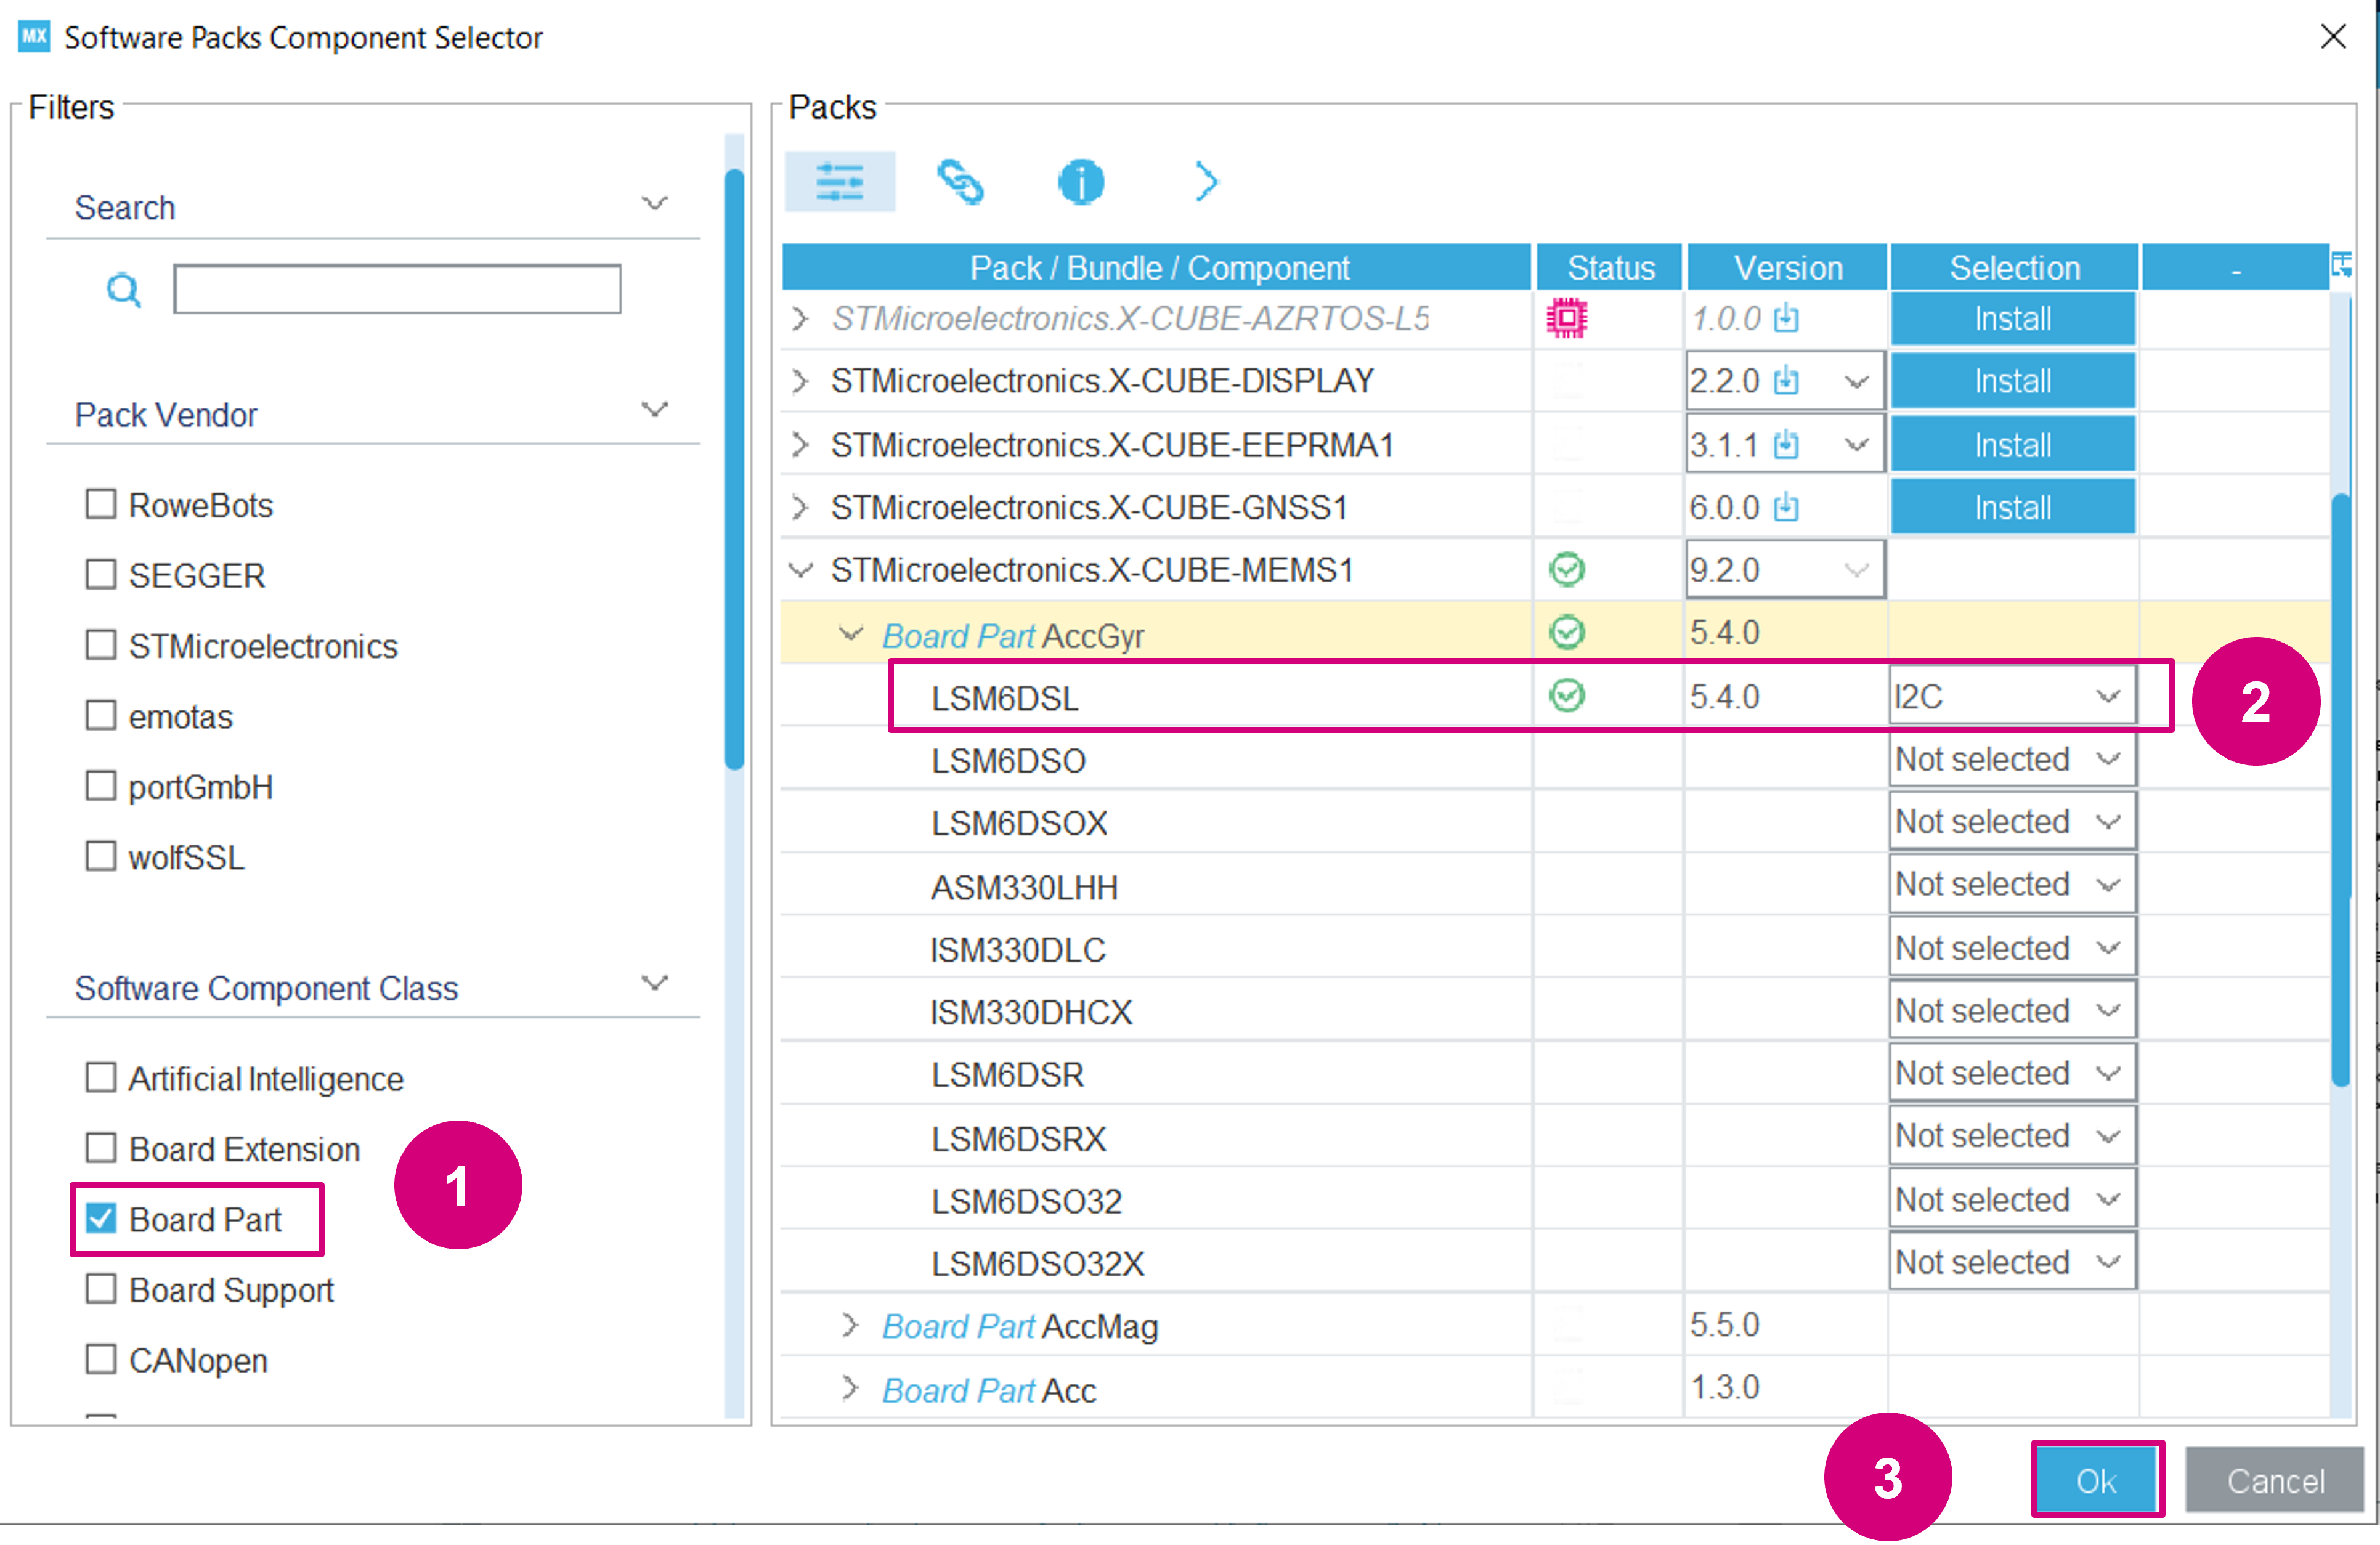This screenshot has width=2380, height=1545.
Task: Click X-CUBE-MEMS1 green check status icon
Action: point(1566,569)
